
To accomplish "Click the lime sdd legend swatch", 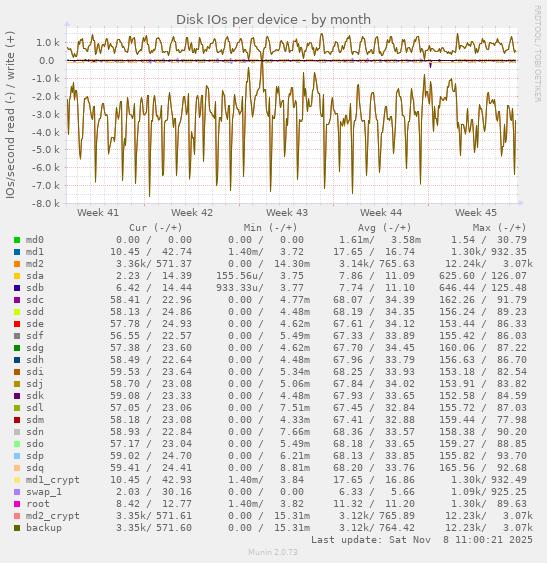I will point(17,312).
